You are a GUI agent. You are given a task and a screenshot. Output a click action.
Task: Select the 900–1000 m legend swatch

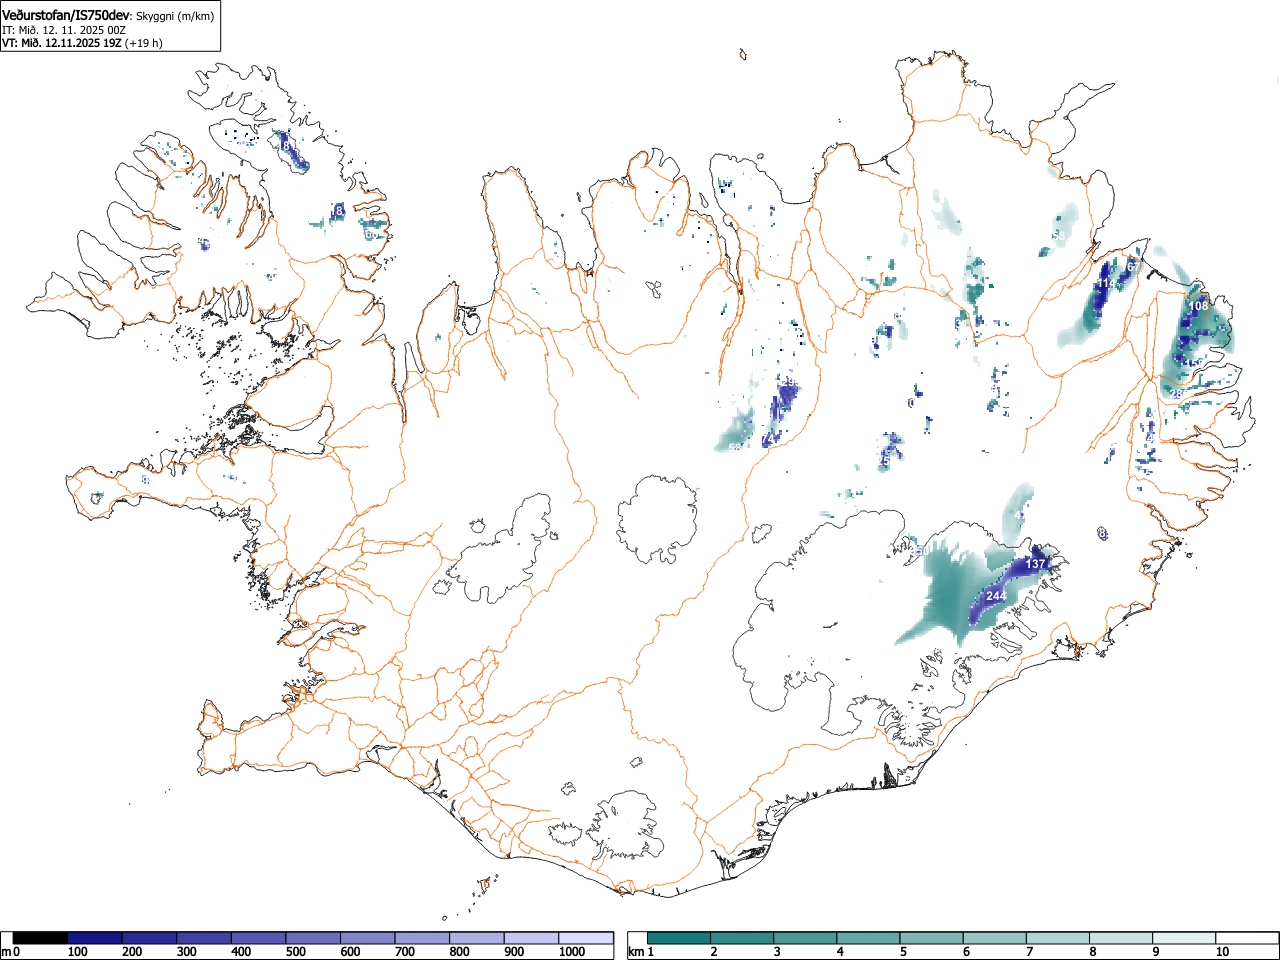tap(531, 938)
